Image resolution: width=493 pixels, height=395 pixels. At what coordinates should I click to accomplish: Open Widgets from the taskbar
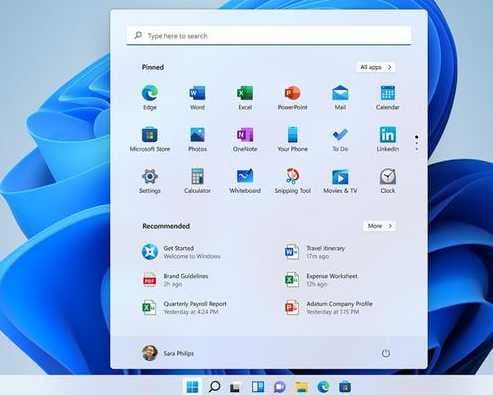(258, 387)
